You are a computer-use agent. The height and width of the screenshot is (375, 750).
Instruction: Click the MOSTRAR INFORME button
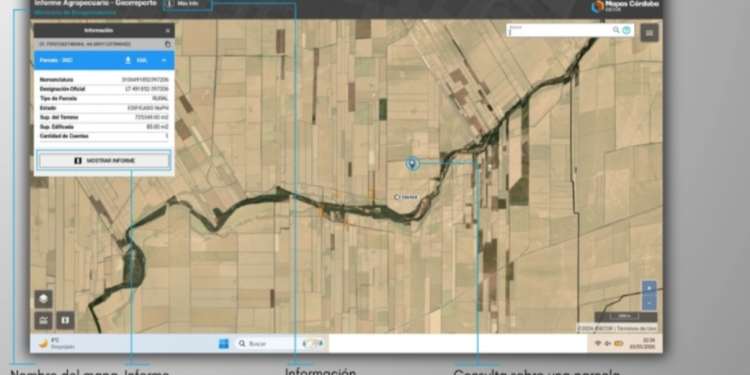104,161
